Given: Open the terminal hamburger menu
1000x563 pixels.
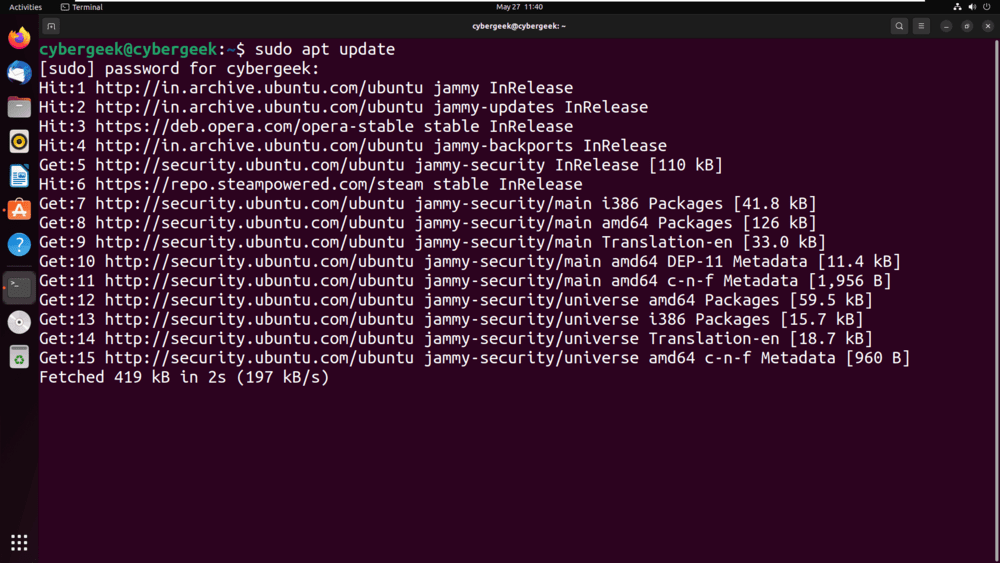Looking at the screenshot, I should pyautogui.click(x=921, y=26).
